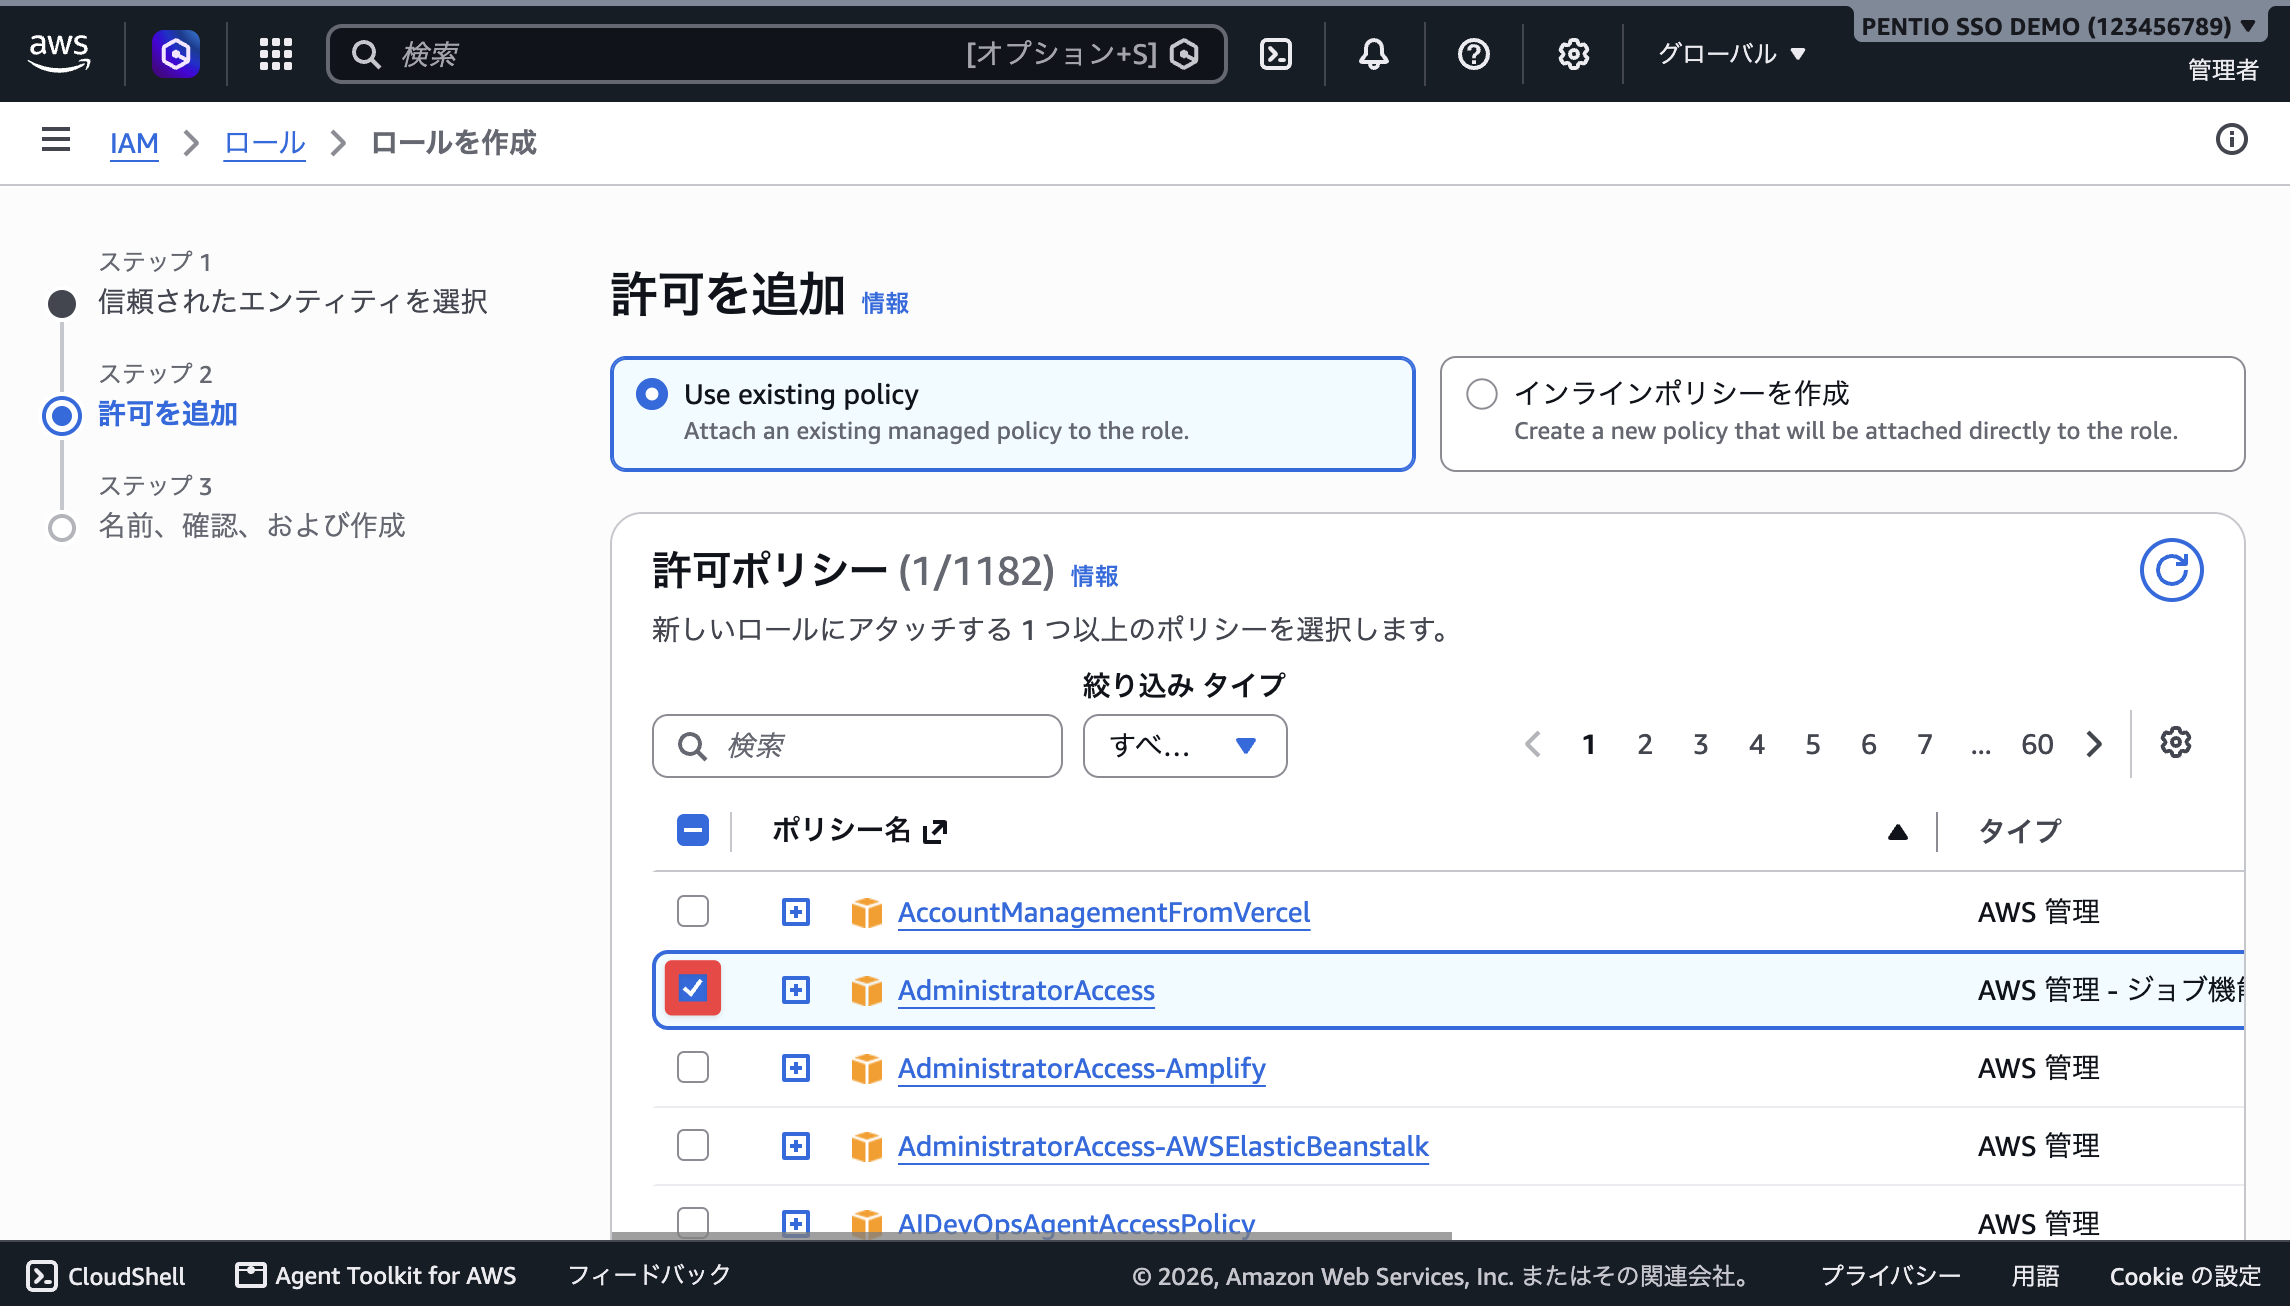
Task: Click the CloudShell icon in the footer
Action: click(x=42, y=1276)
